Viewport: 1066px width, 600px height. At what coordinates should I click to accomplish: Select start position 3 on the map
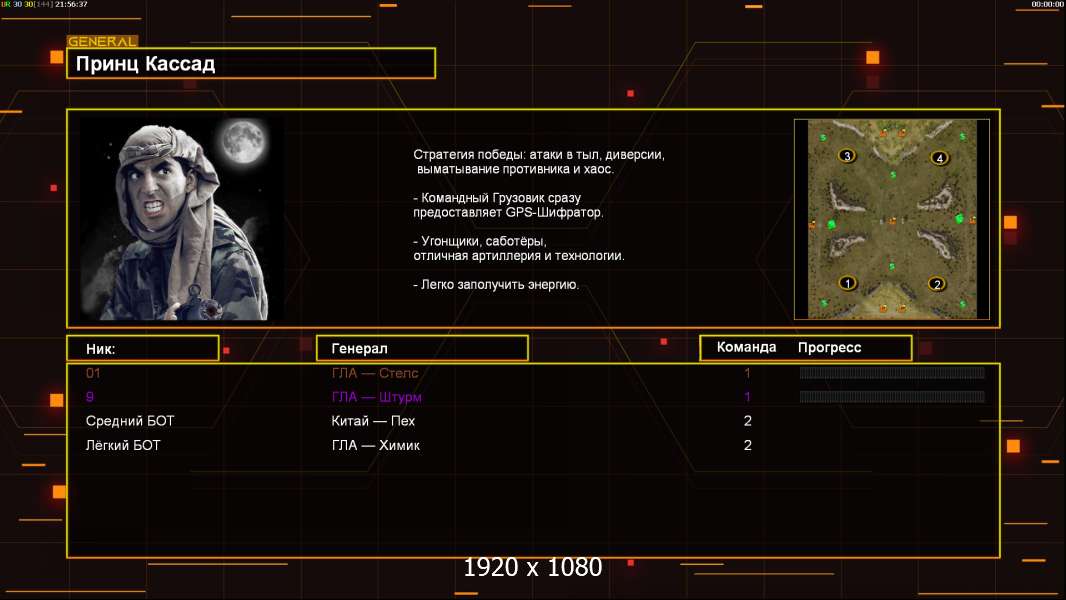[x=847, y=156]
